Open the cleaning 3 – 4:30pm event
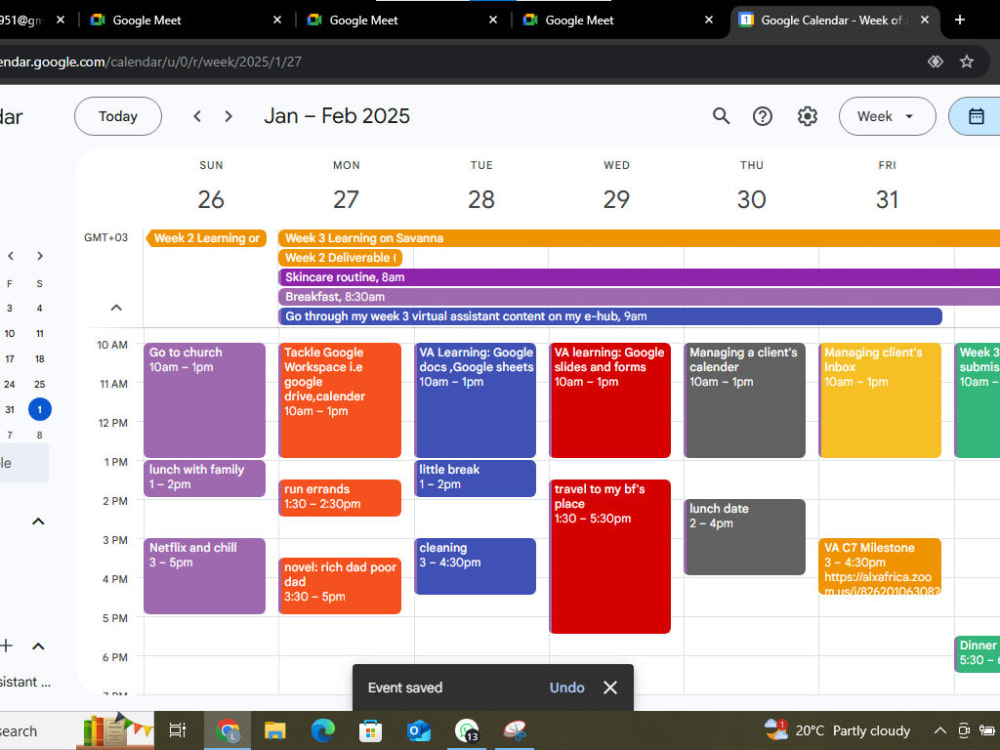This screenshot has height=750, width=1000. tap(475, 566)
